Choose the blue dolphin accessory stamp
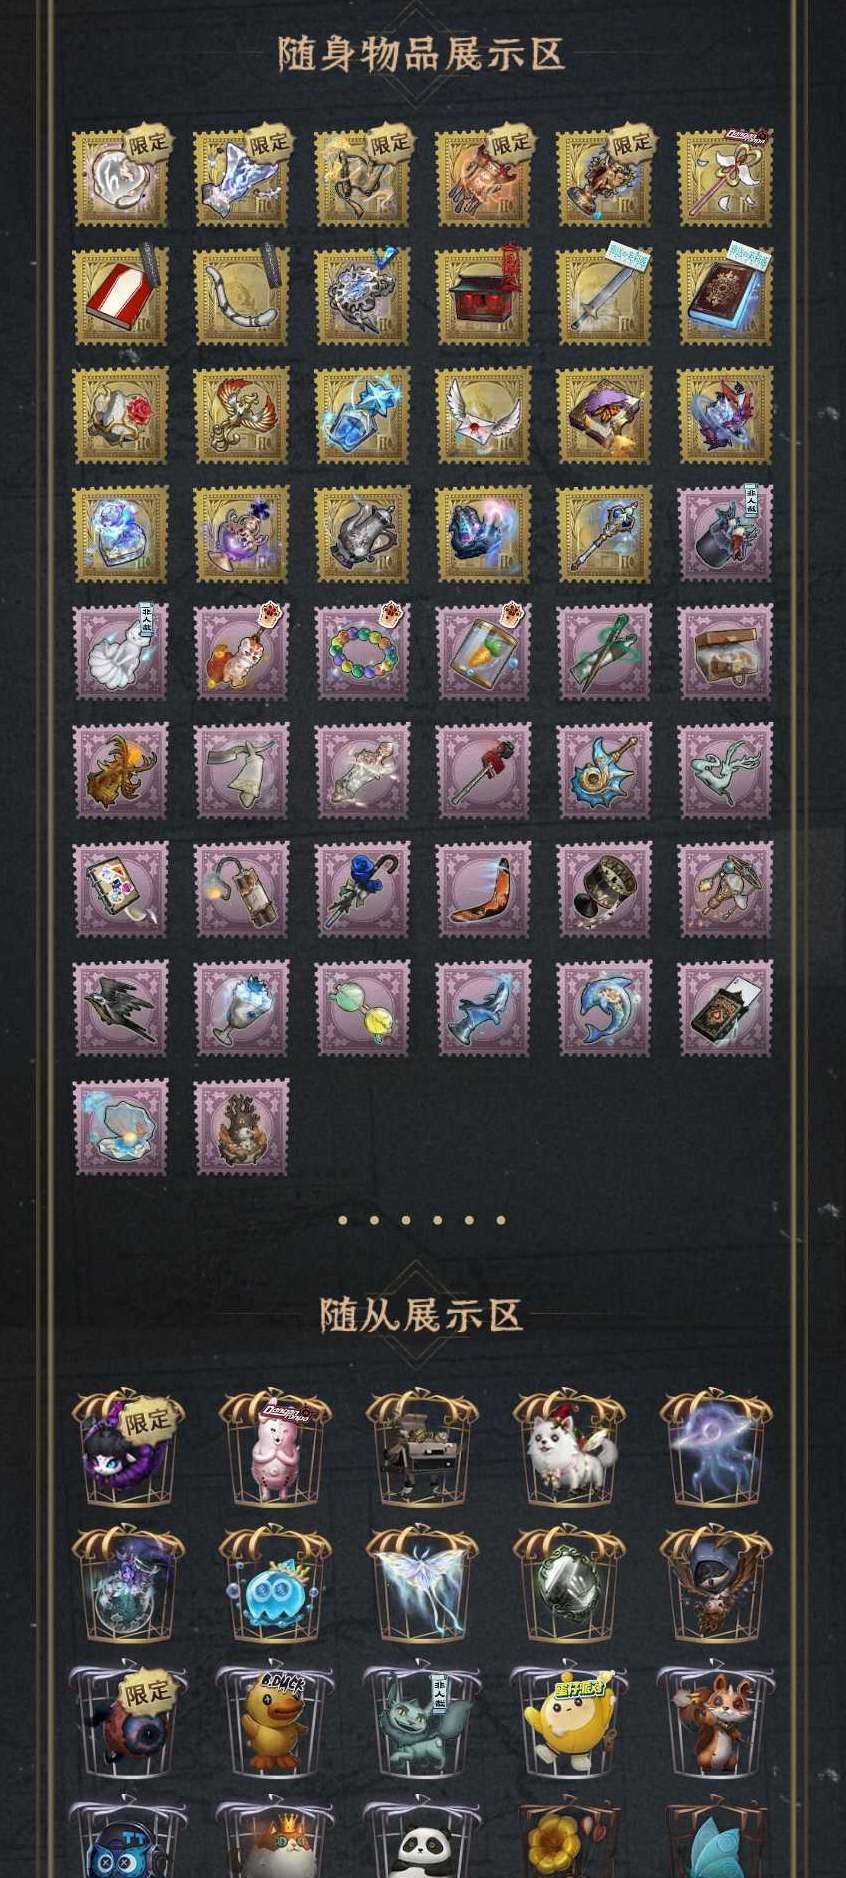Viewport: 846px width, 1878px height. coord(604,1008)
